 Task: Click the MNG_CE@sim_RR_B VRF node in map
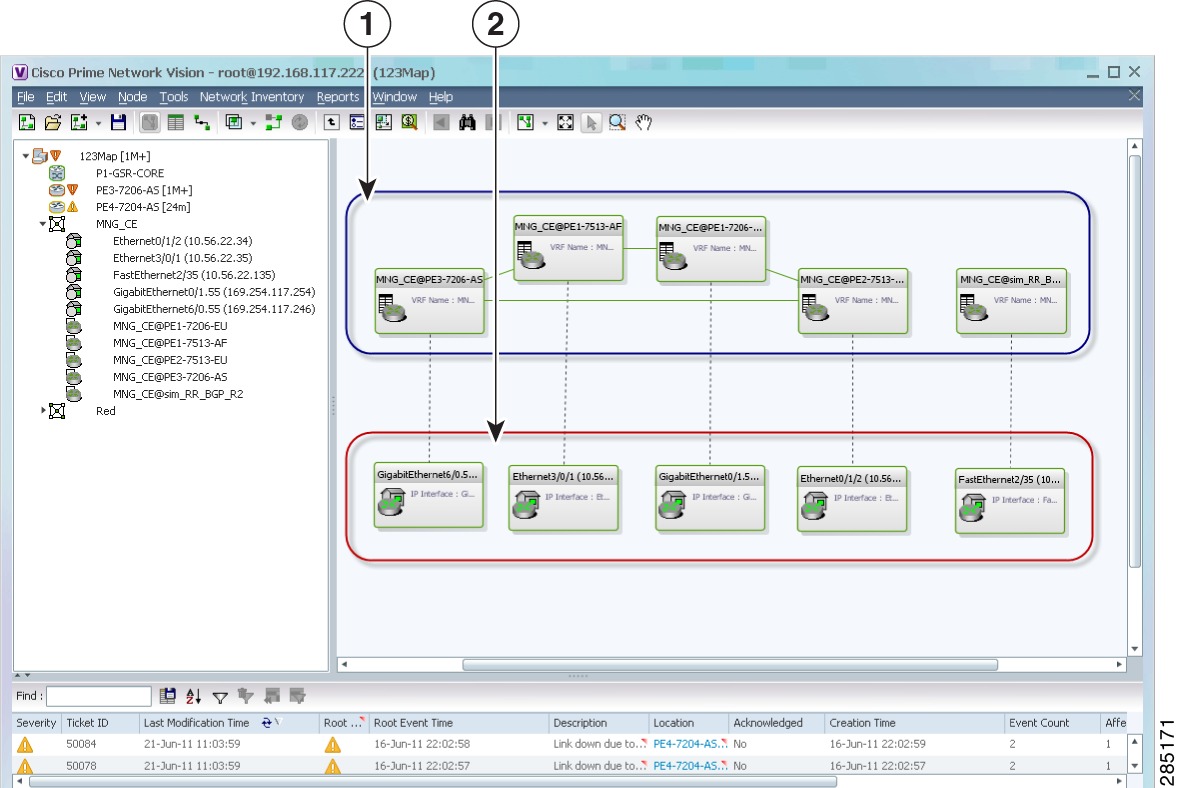1011,301
